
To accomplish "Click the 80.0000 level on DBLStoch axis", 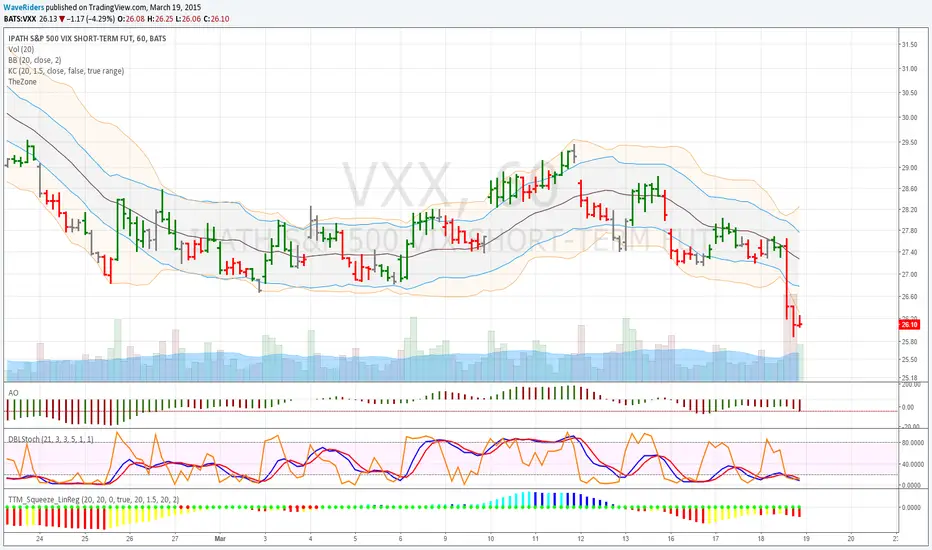I will 911,442.
